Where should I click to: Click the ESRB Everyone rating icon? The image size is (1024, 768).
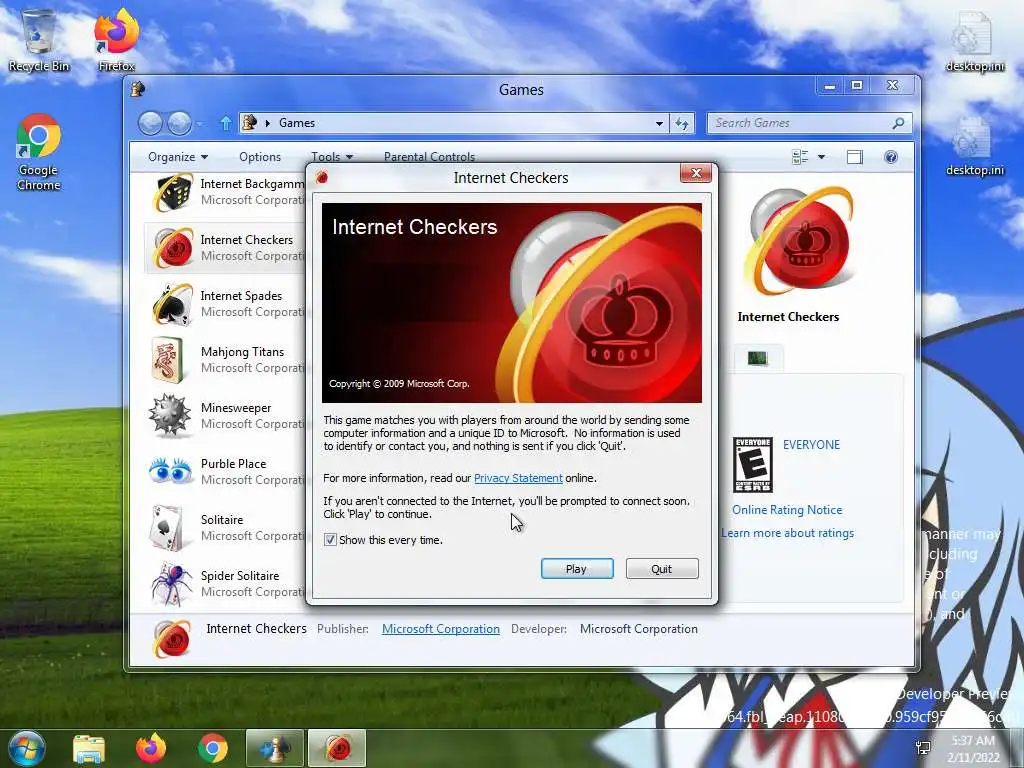pyautogui.click(x=752, y=465)
